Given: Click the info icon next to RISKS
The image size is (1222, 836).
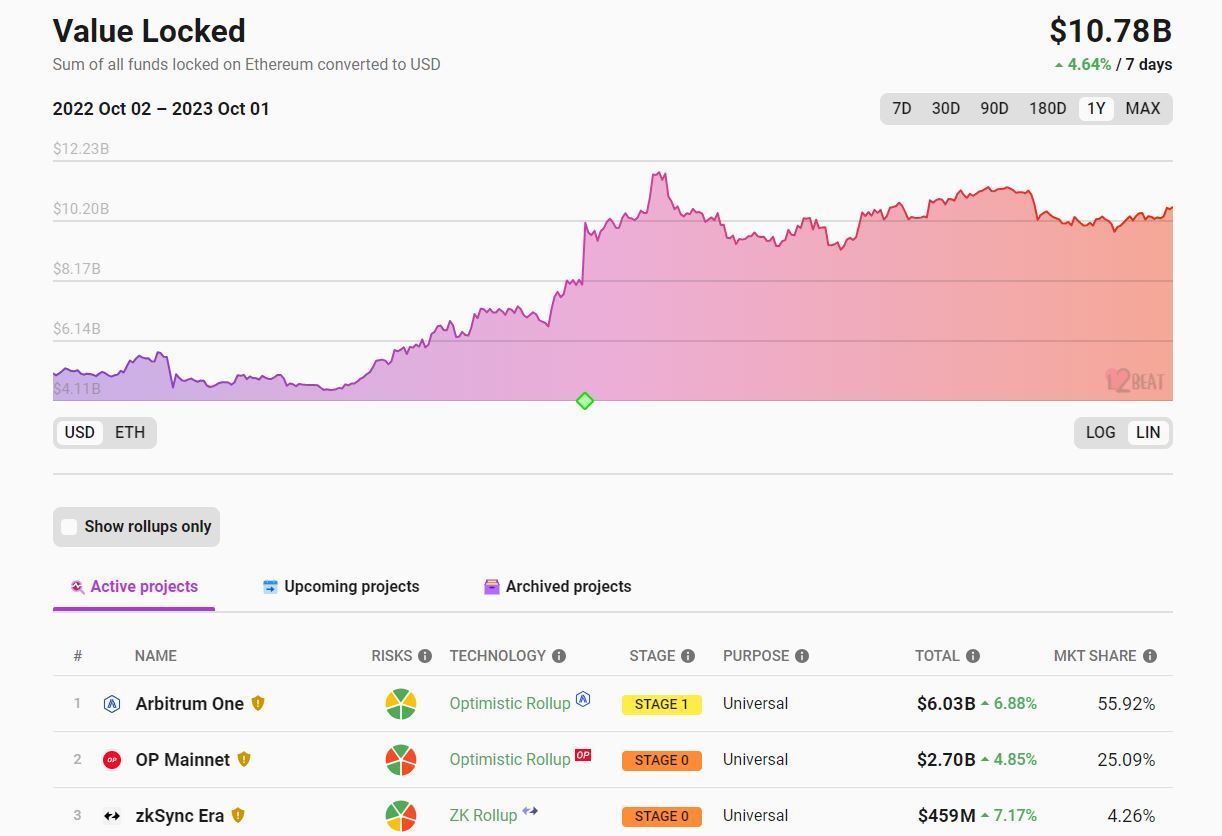Looking at the screenshot, I should (x=425, y=656).
